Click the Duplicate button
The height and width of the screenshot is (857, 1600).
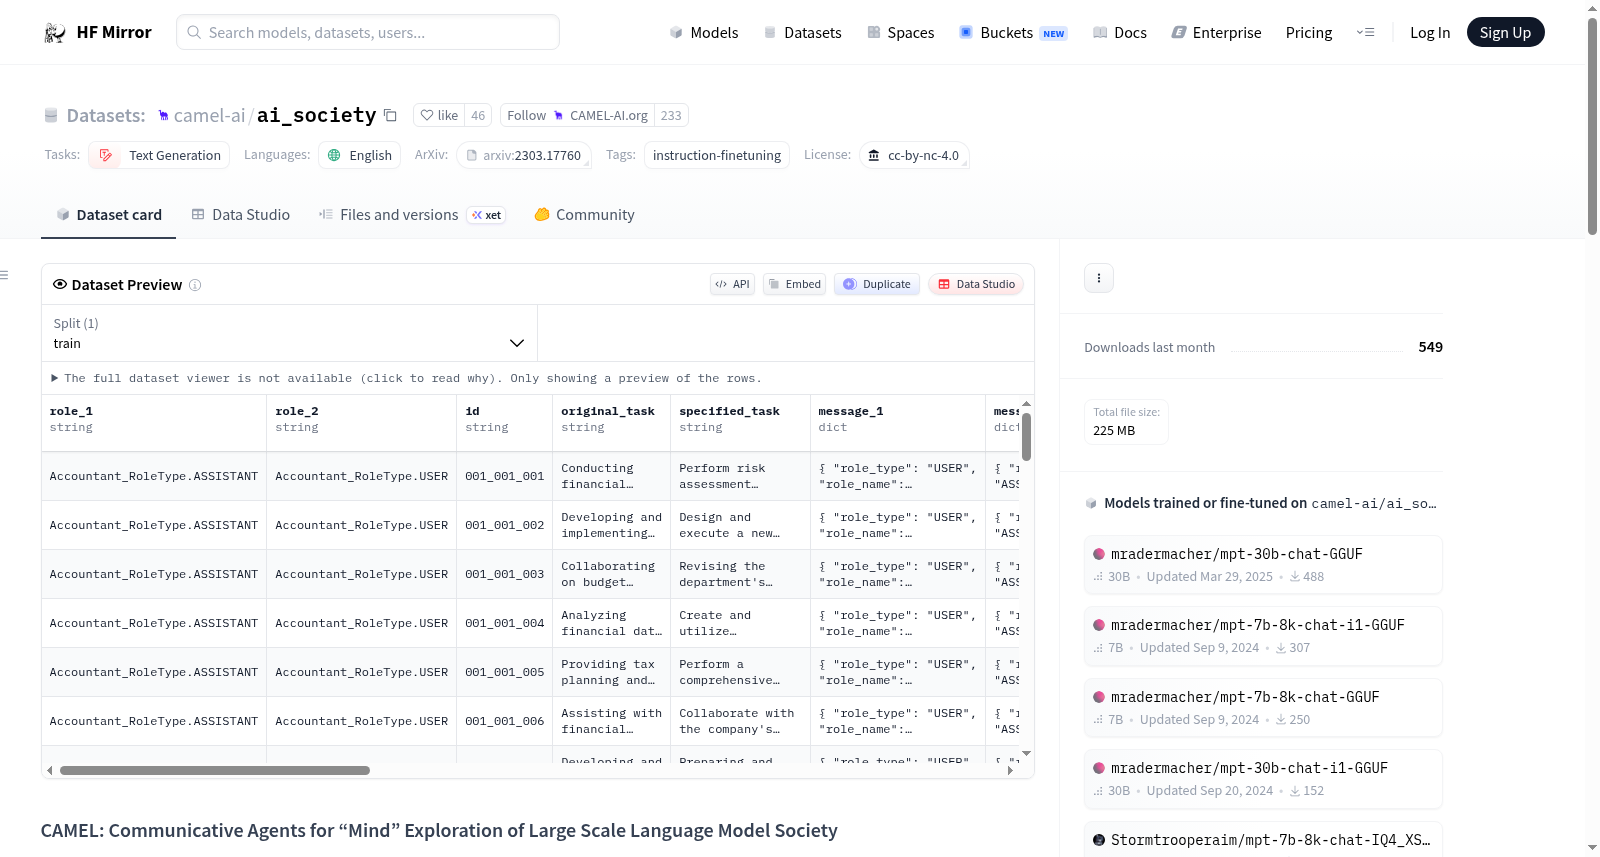click(877, 284)
